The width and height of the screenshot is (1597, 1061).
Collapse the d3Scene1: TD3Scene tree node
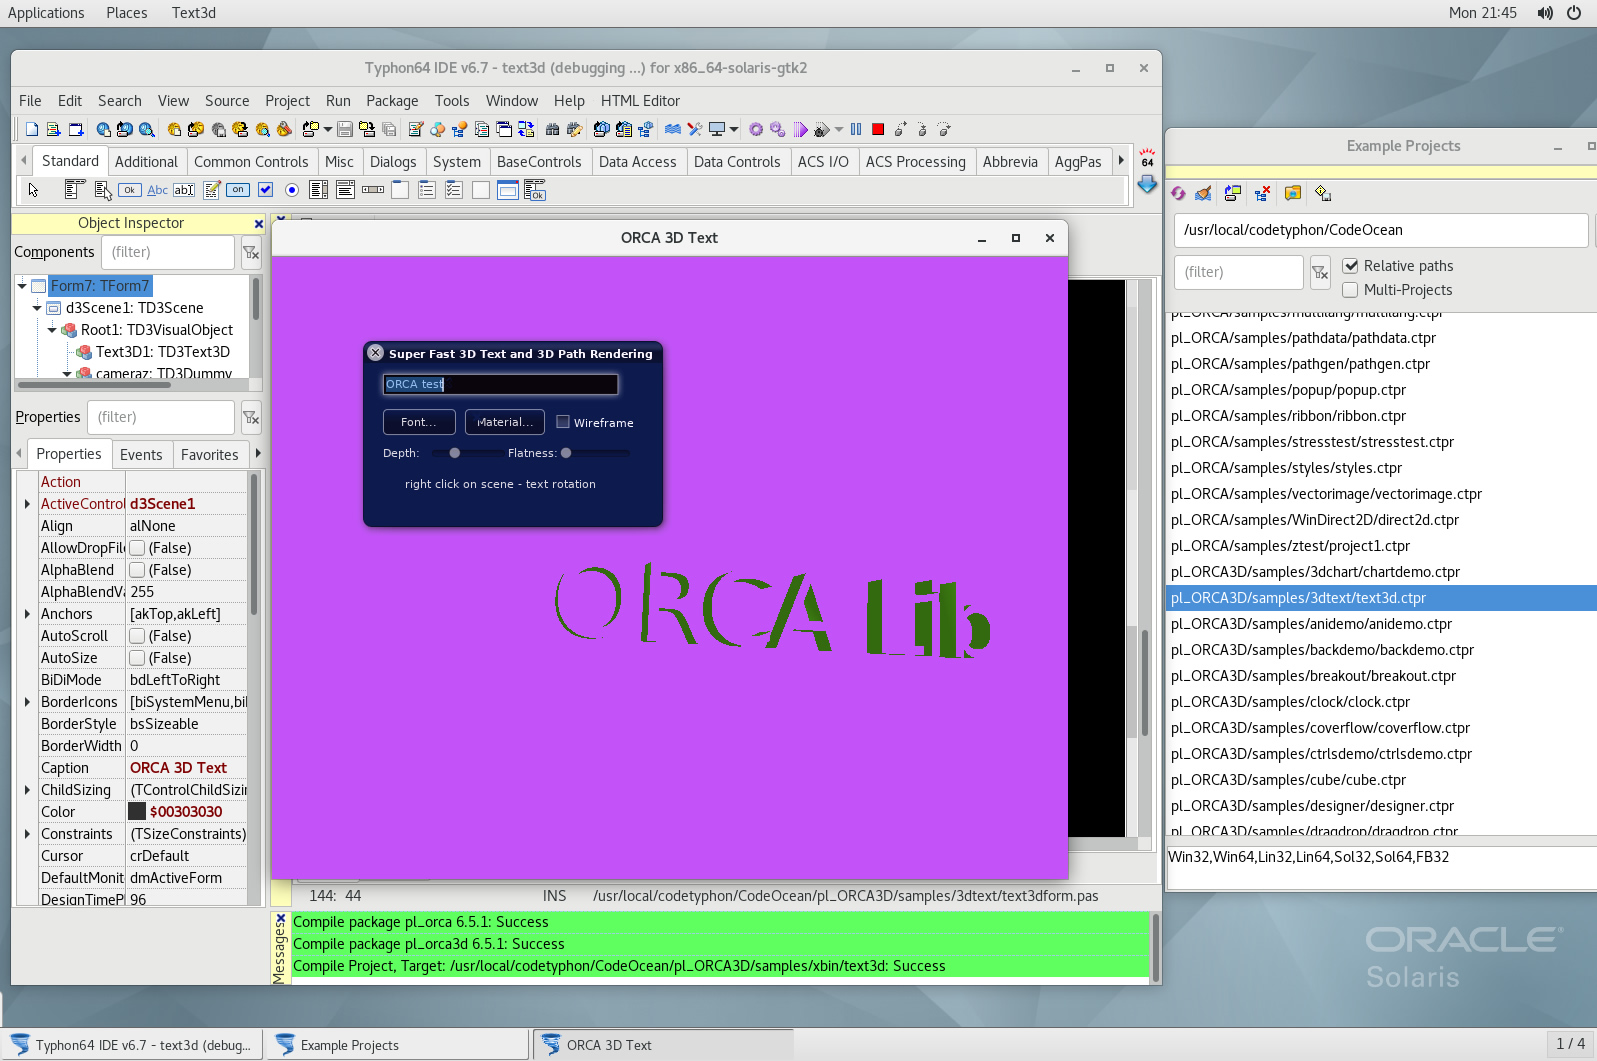point(37,308)
